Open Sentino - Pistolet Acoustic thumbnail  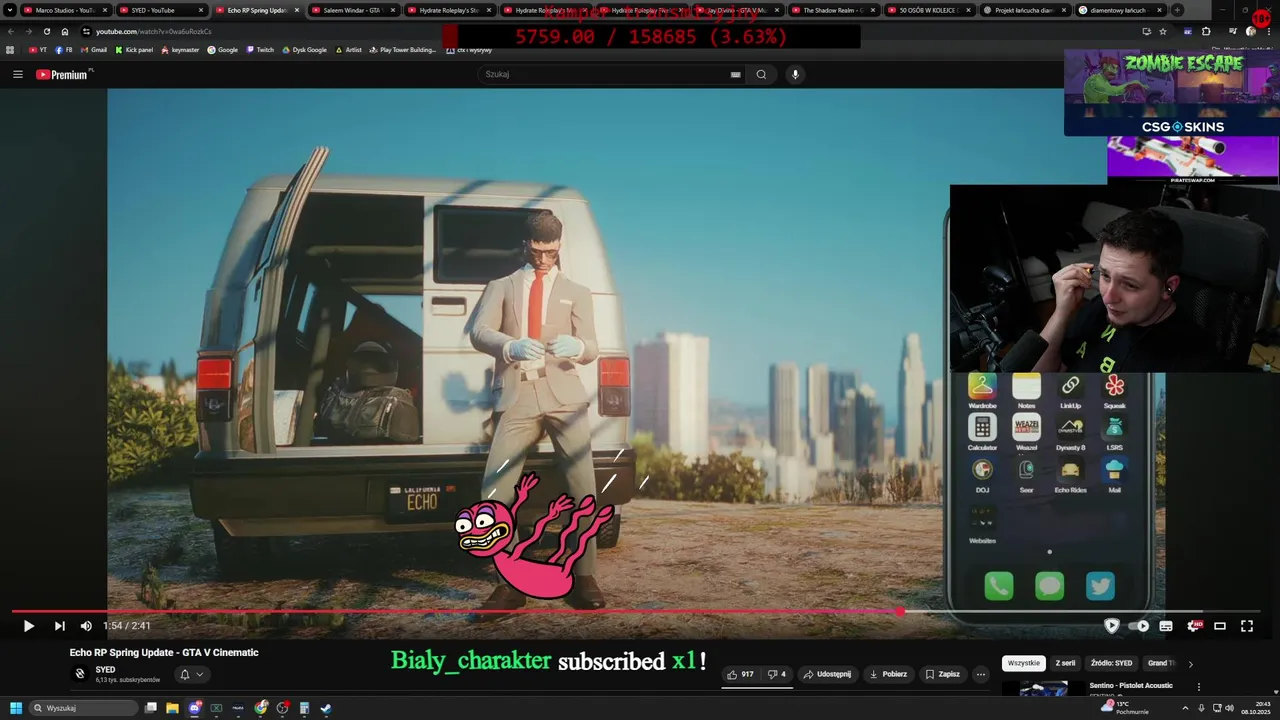point(1043,688)
